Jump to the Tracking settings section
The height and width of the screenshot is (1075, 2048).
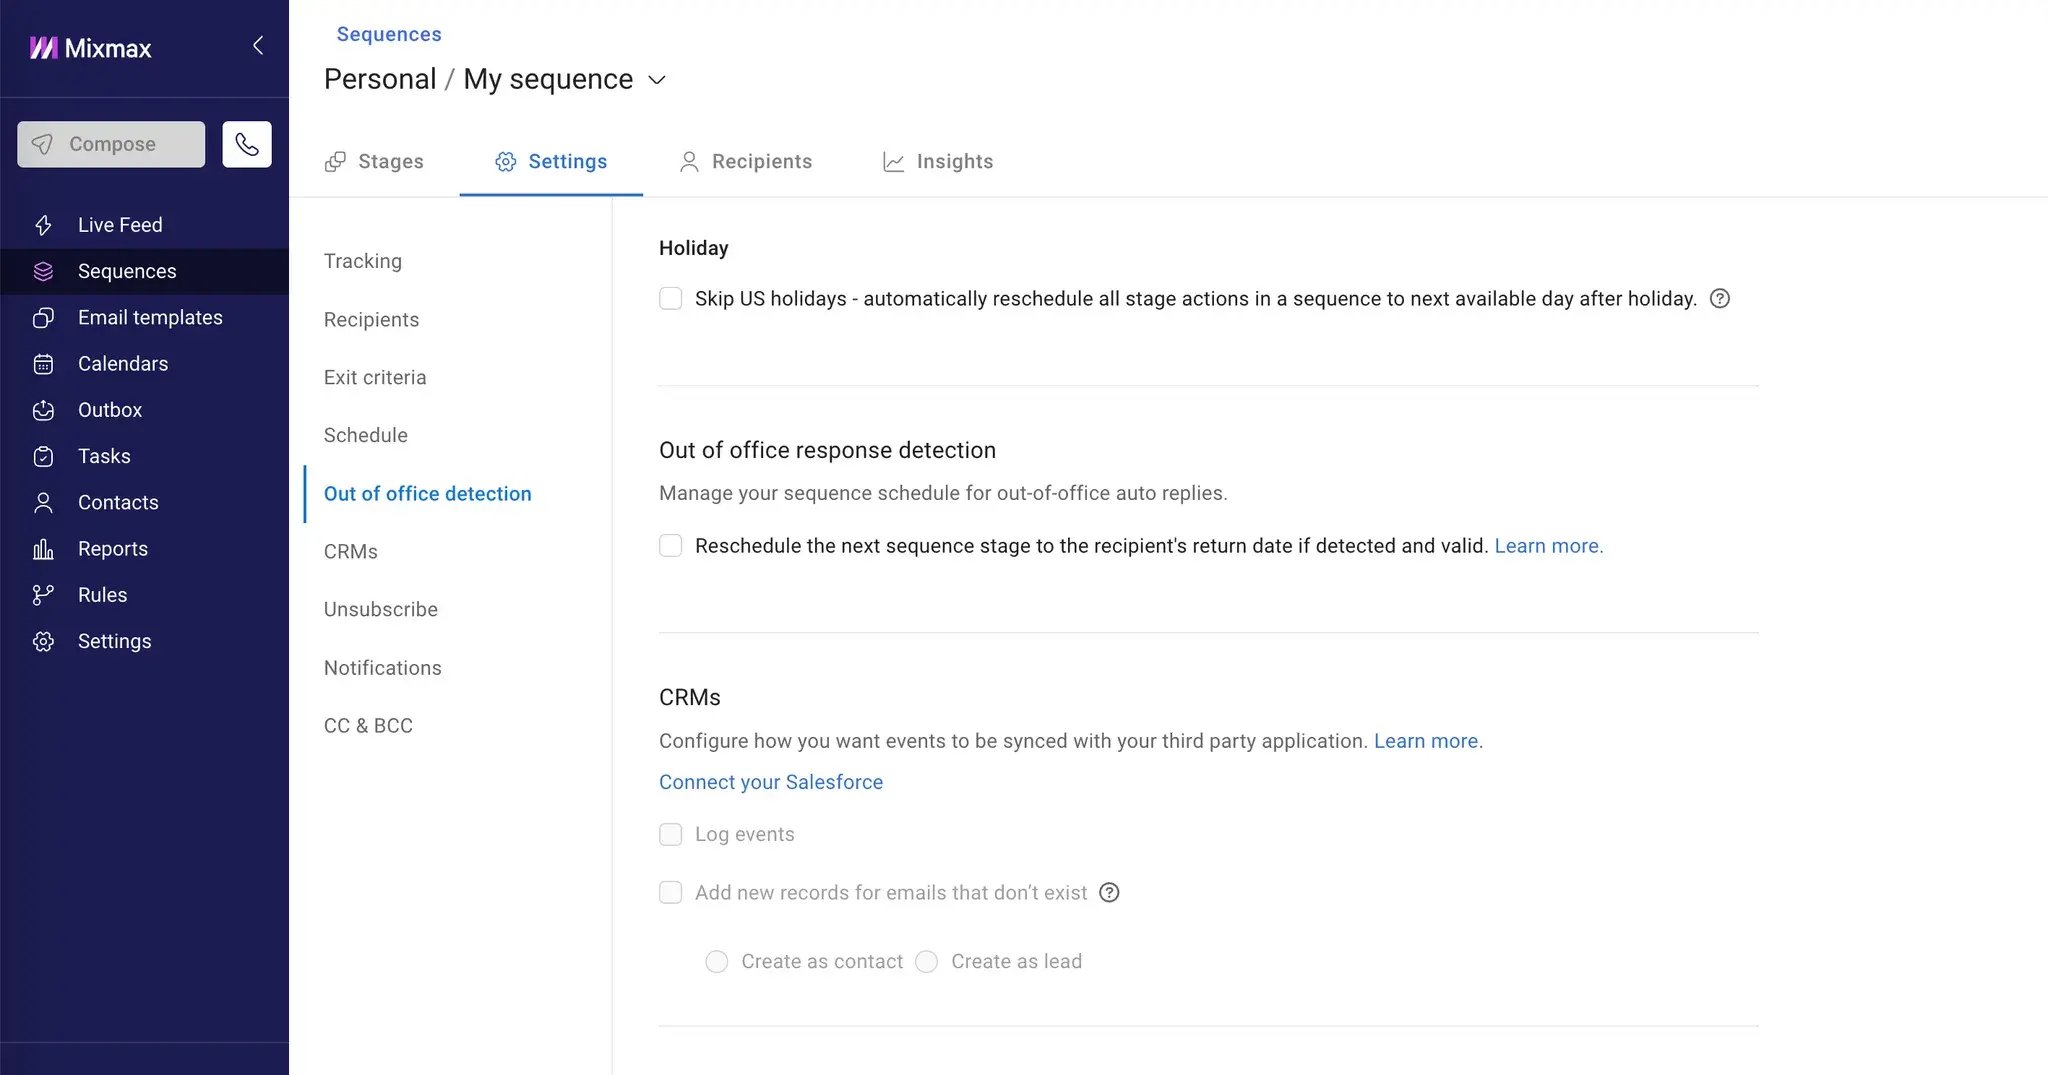point(363,261)
